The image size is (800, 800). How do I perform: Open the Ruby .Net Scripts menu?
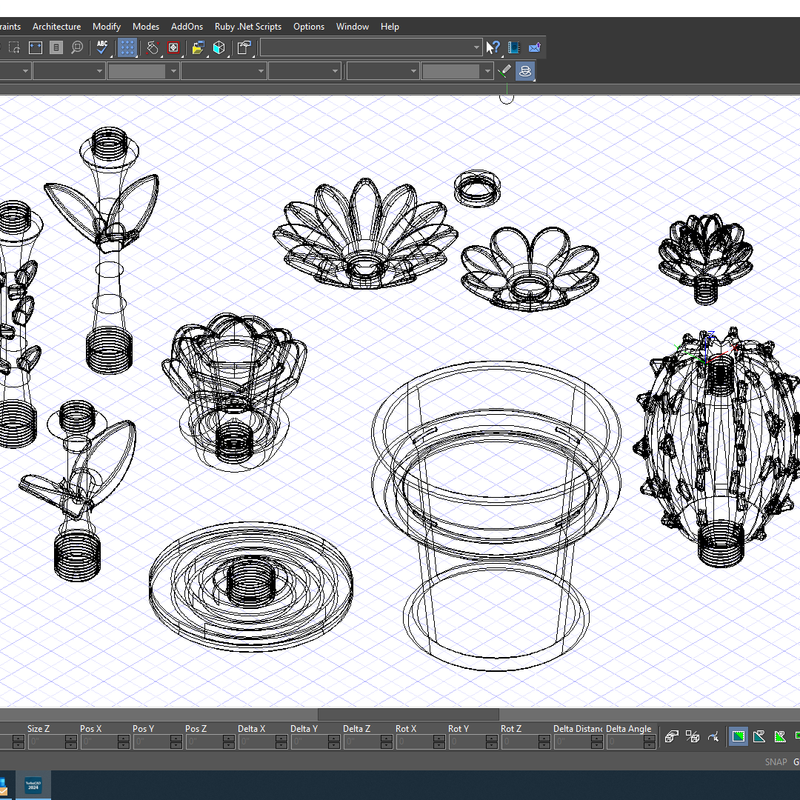(248, 27)
